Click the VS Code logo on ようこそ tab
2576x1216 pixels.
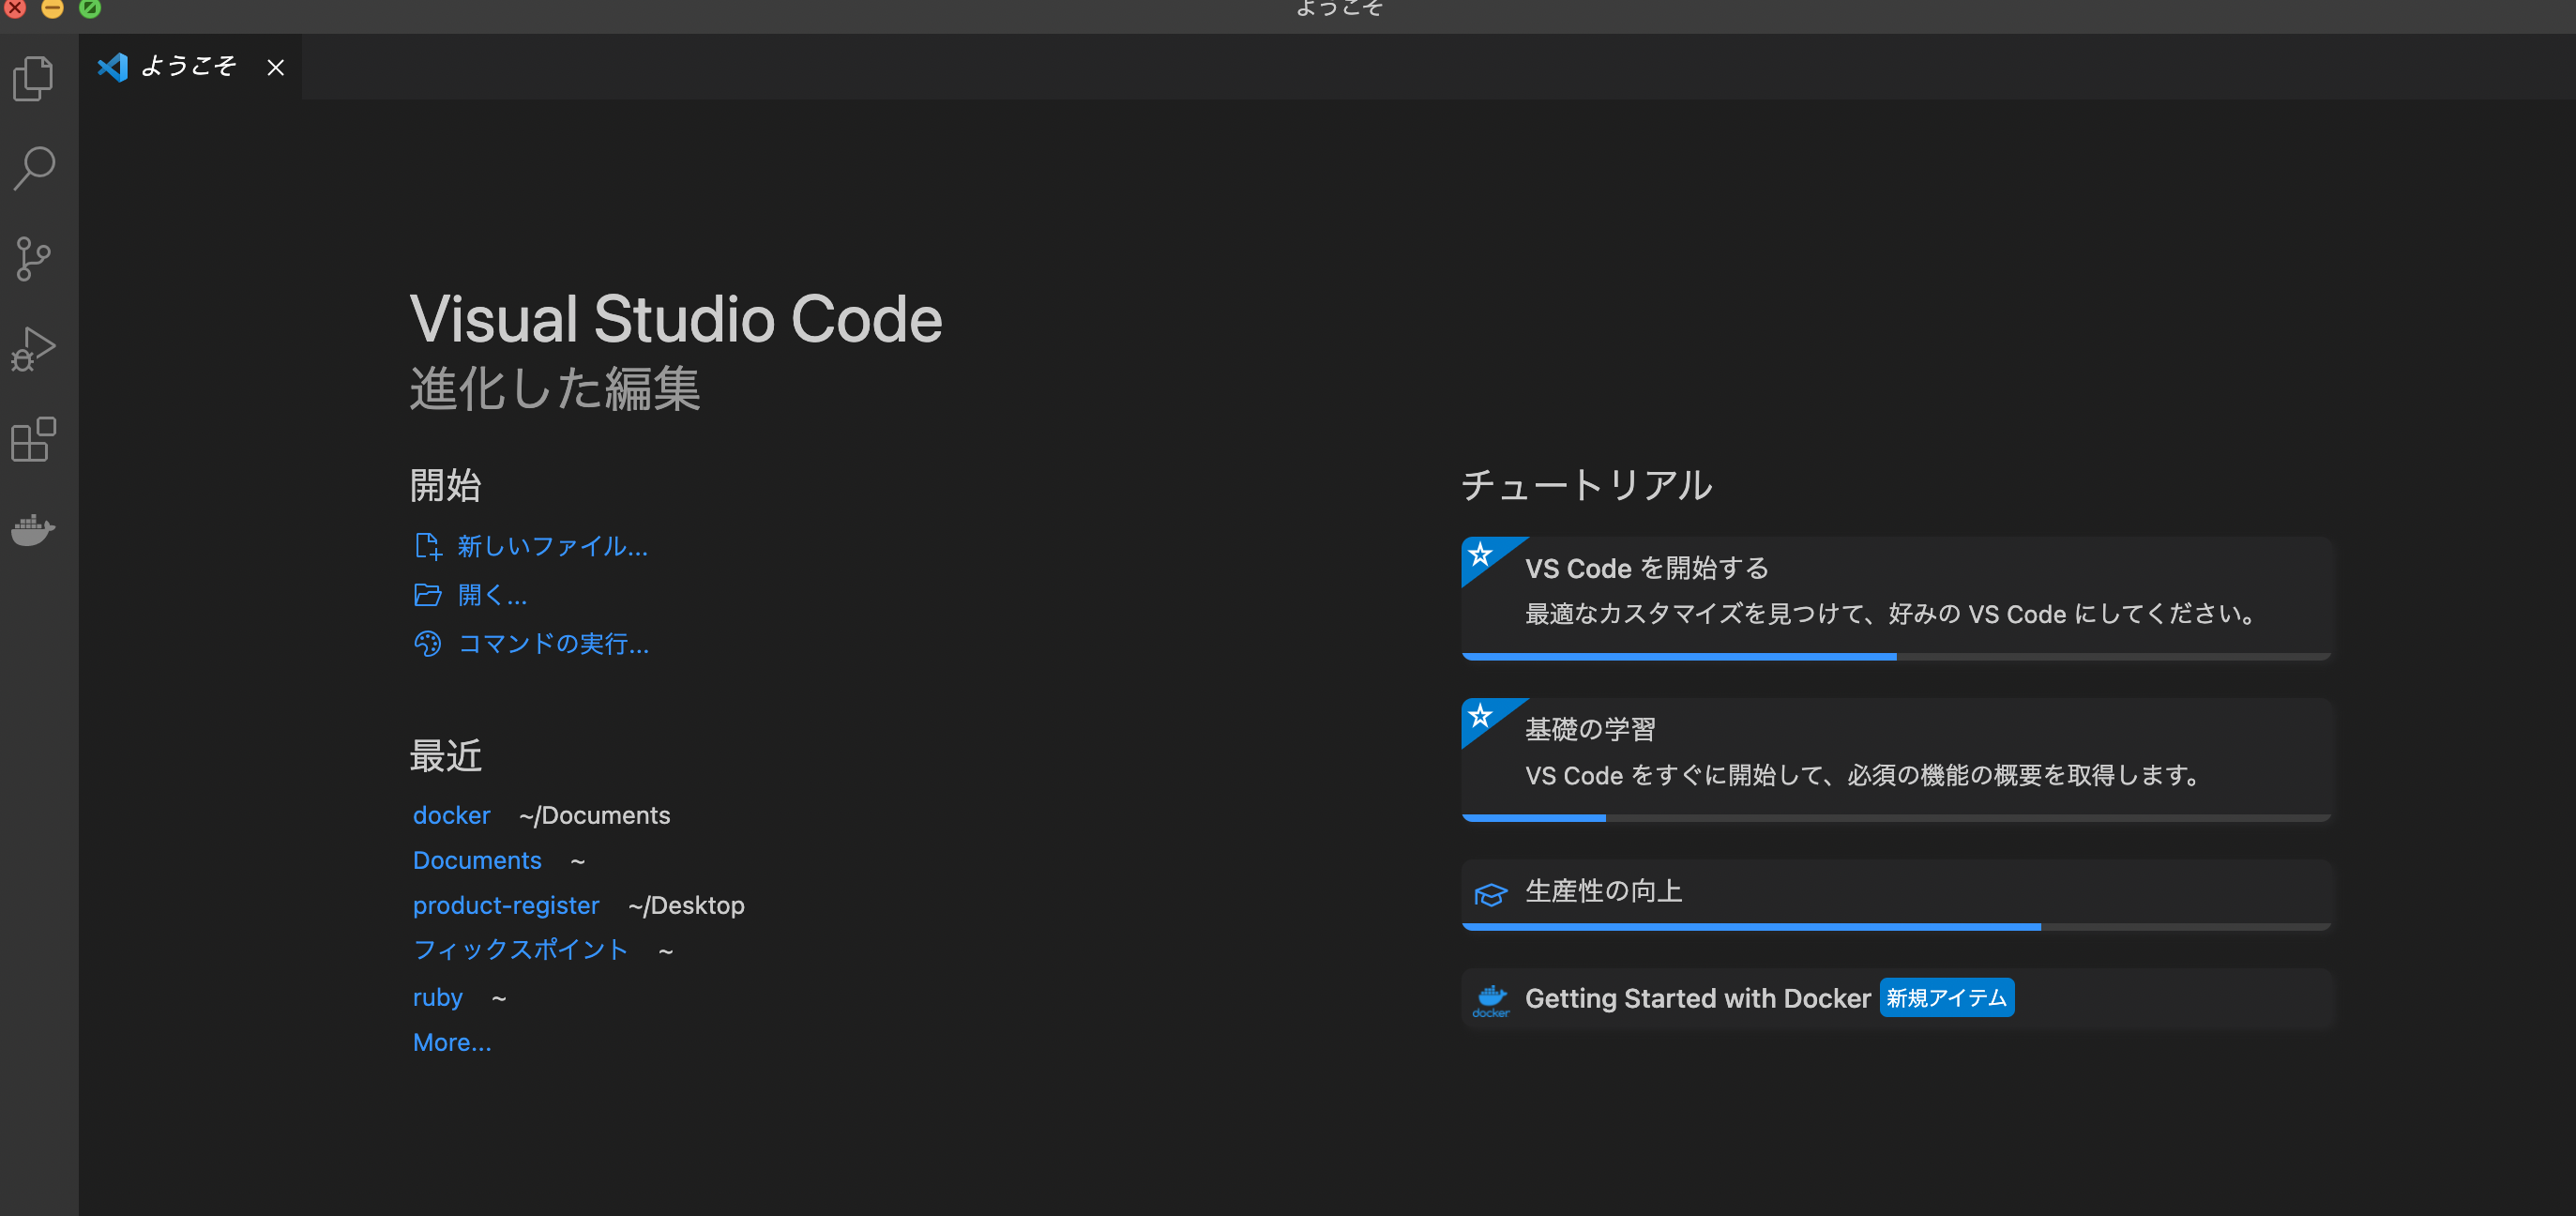click(113, 67)
